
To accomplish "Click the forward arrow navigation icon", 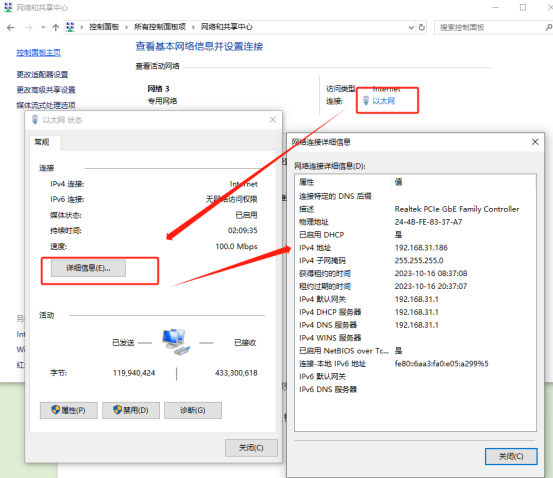I will [x=28, y=28].
